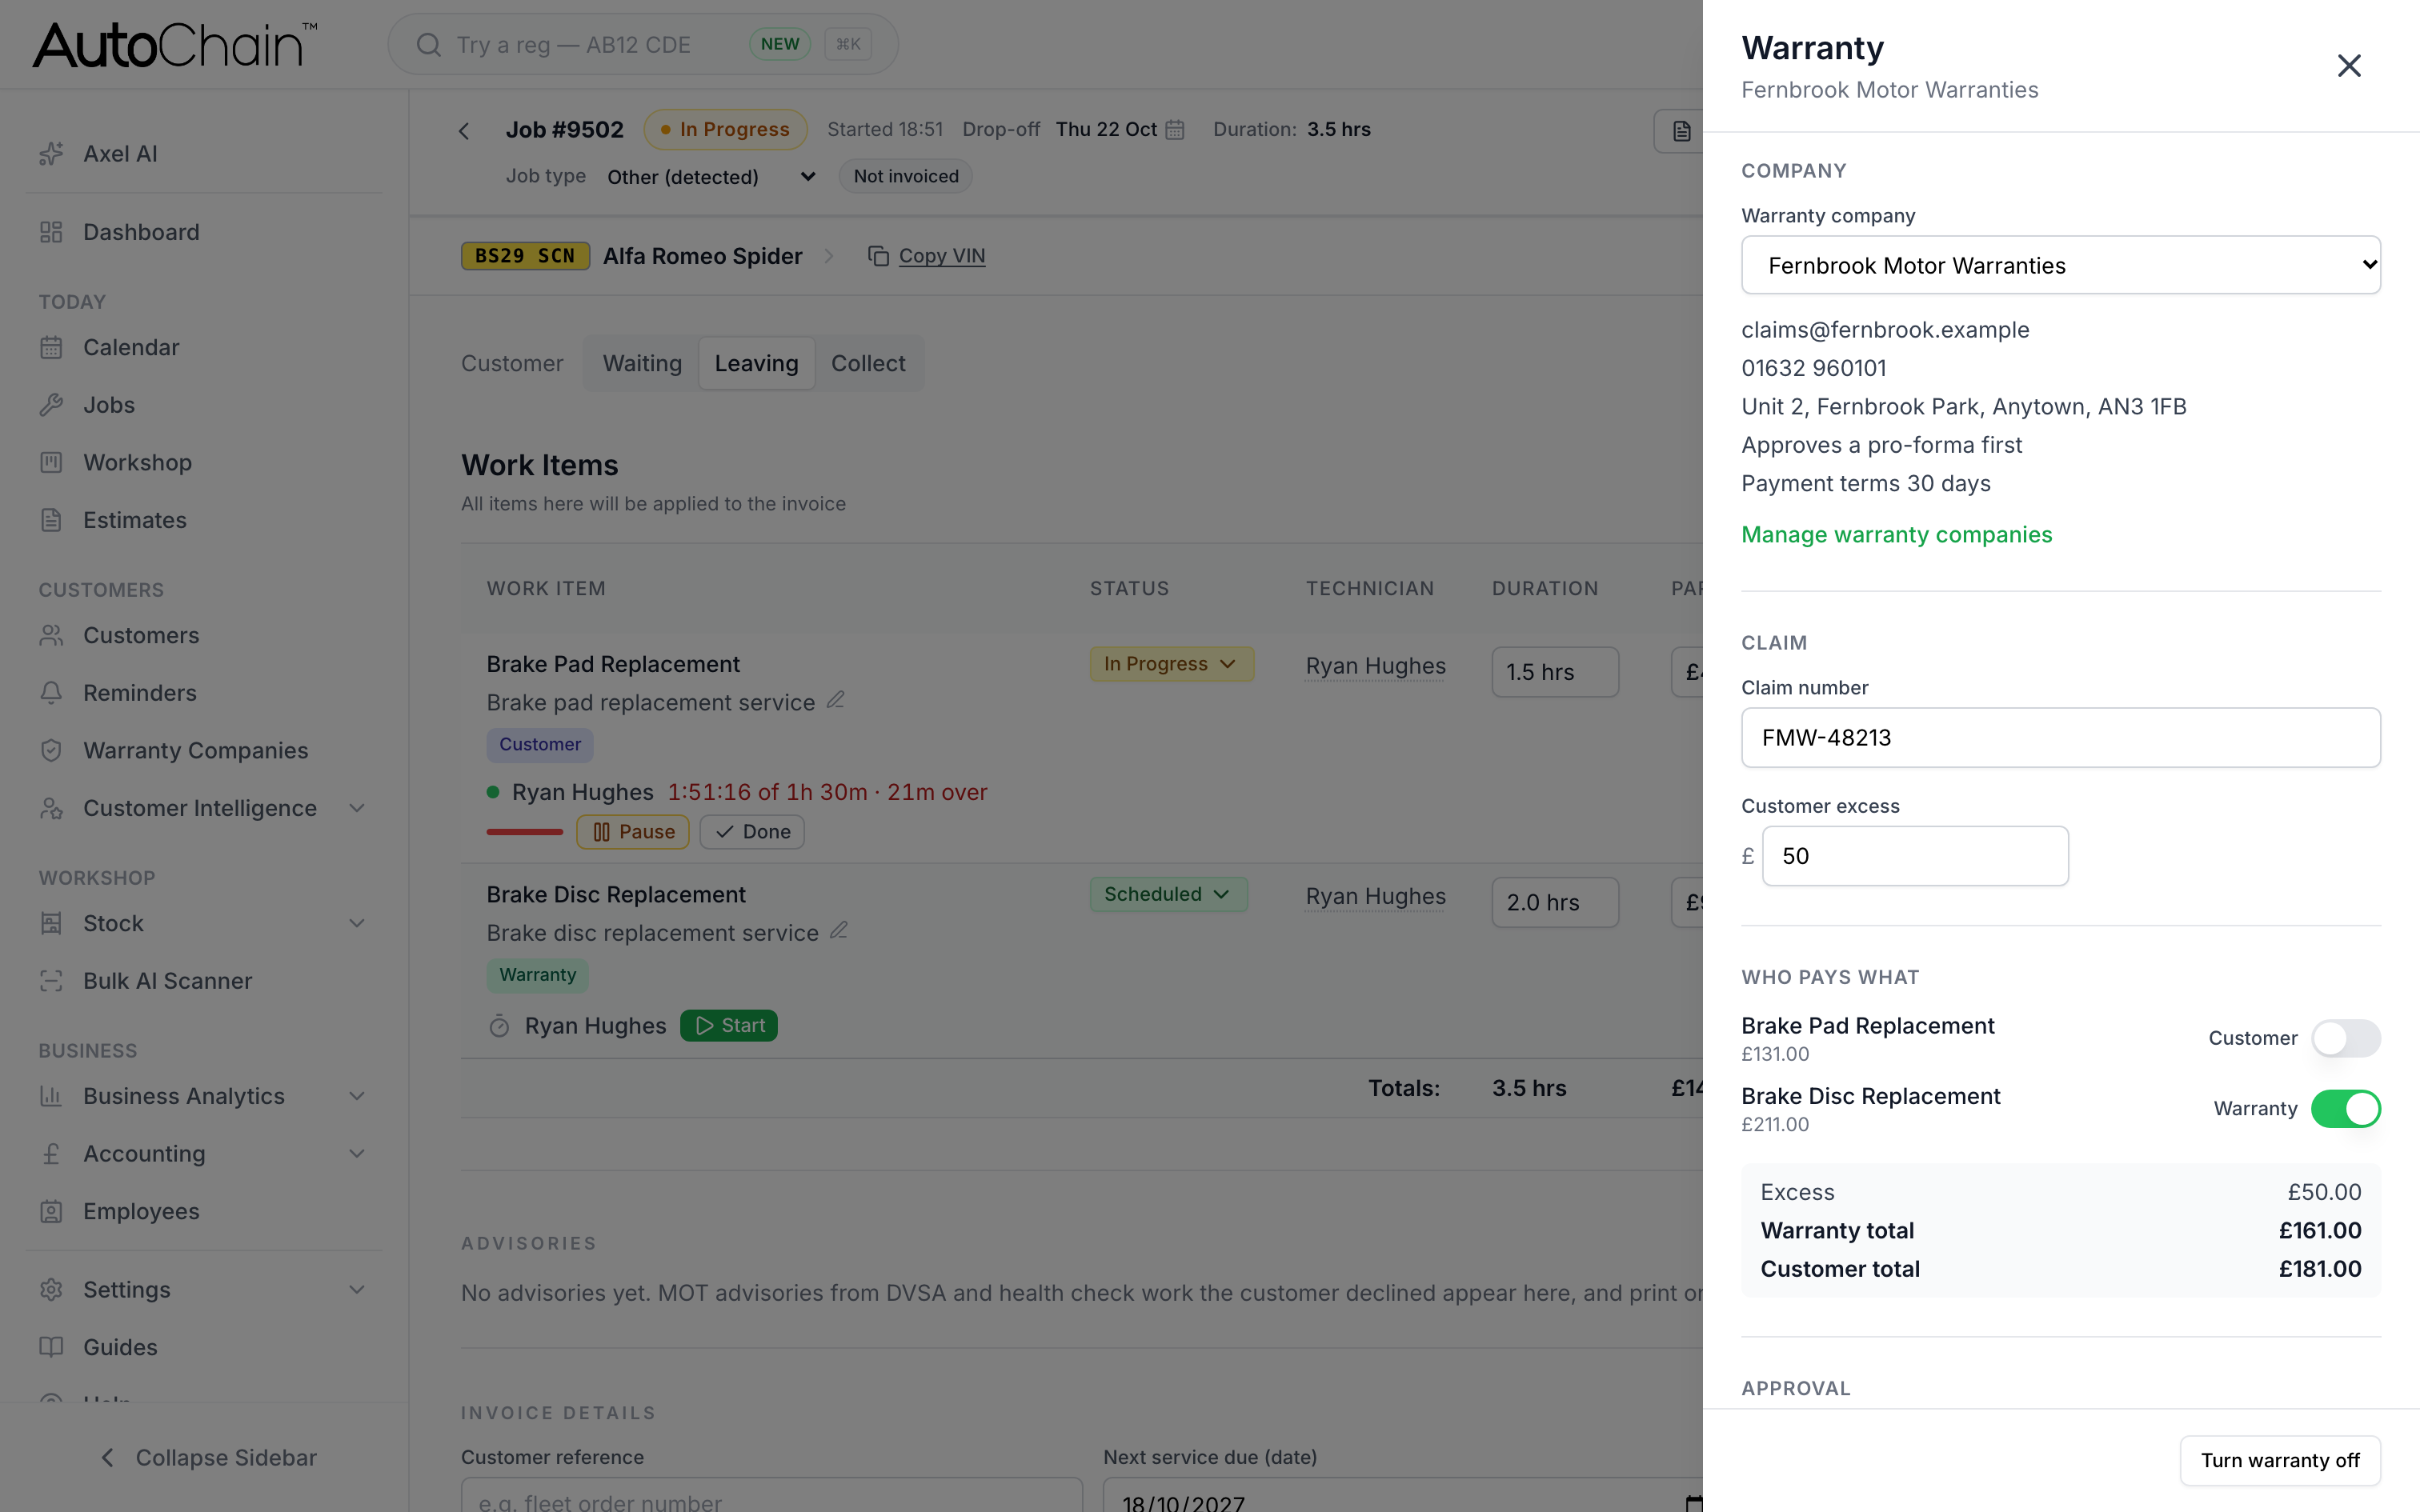Close the Warranty panel

2349,66
